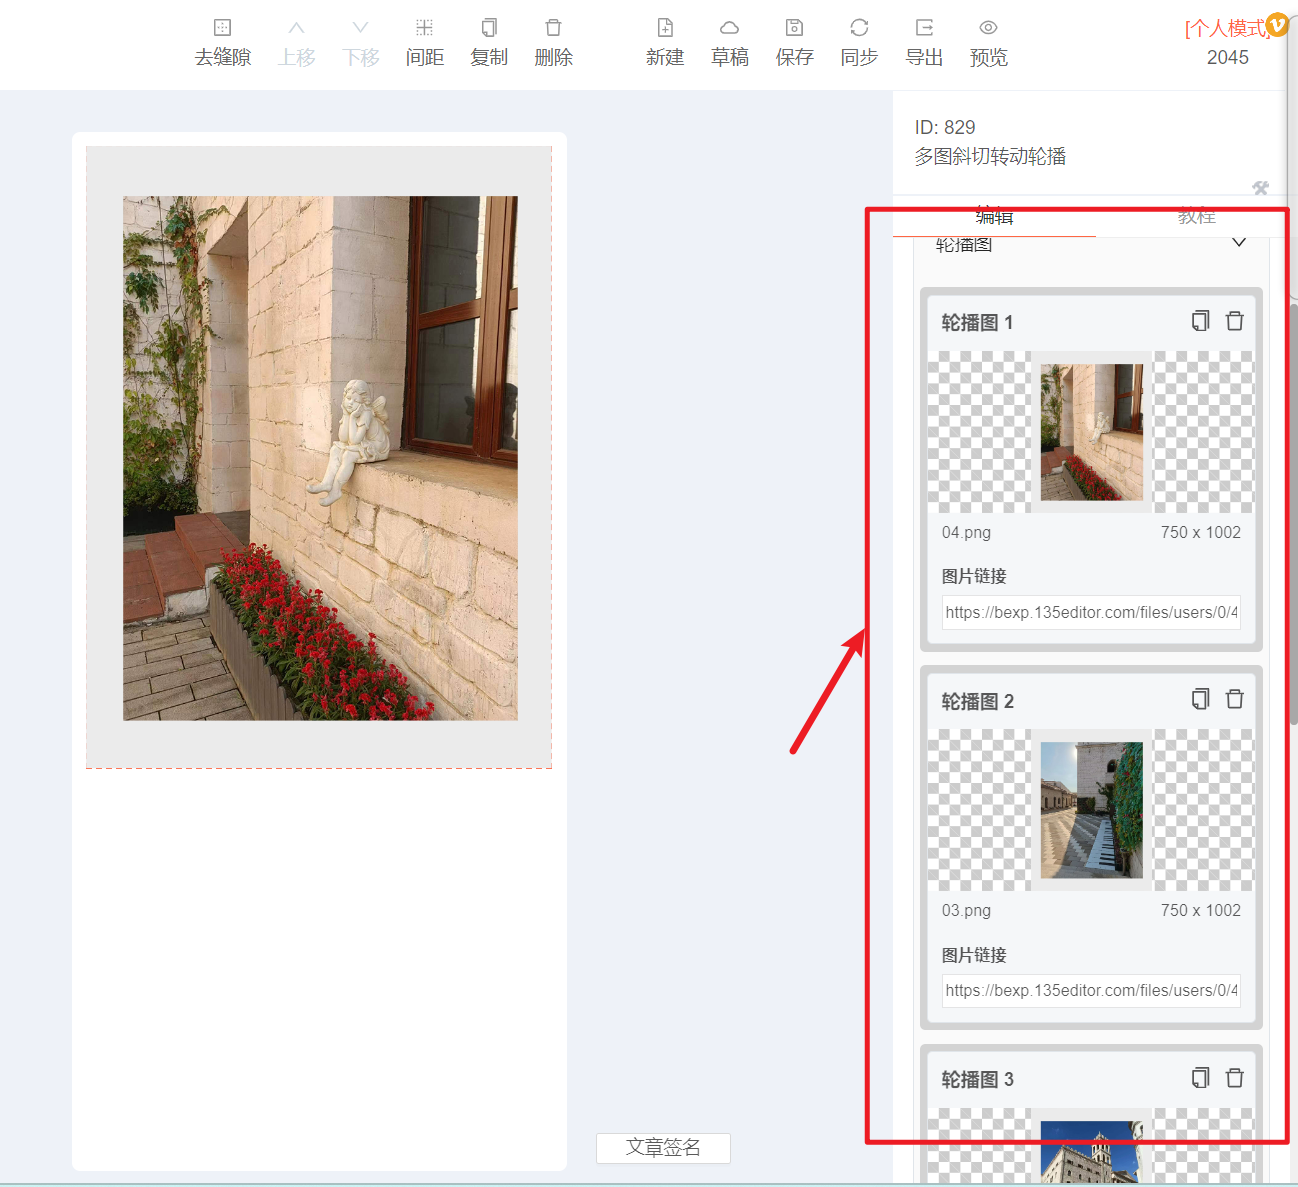Click the 去缝隙 toolbar icon
Image resolution: width=1298 pixels, height=1187 pixels.
222,28
